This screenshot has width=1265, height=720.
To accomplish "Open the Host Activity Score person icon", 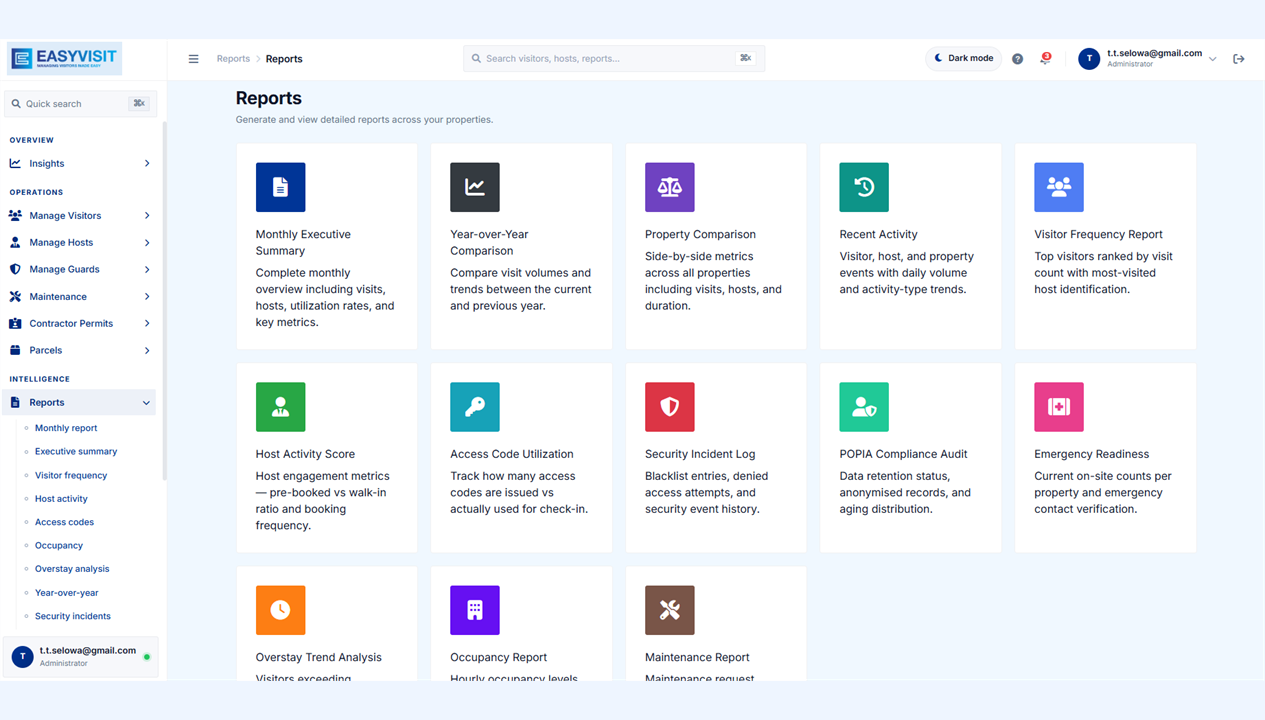I will click(280, 407).
